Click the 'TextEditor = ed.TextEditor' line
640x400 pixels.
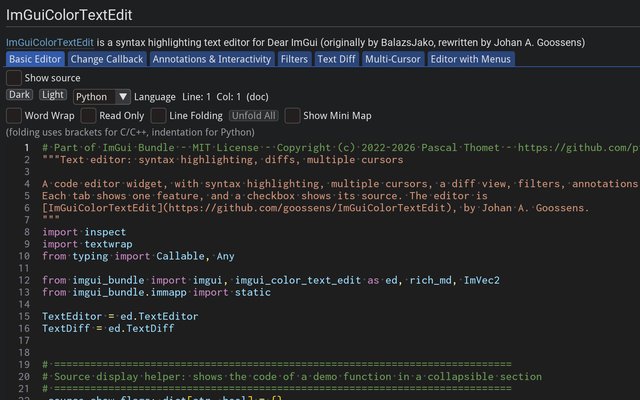coord(120,316)
